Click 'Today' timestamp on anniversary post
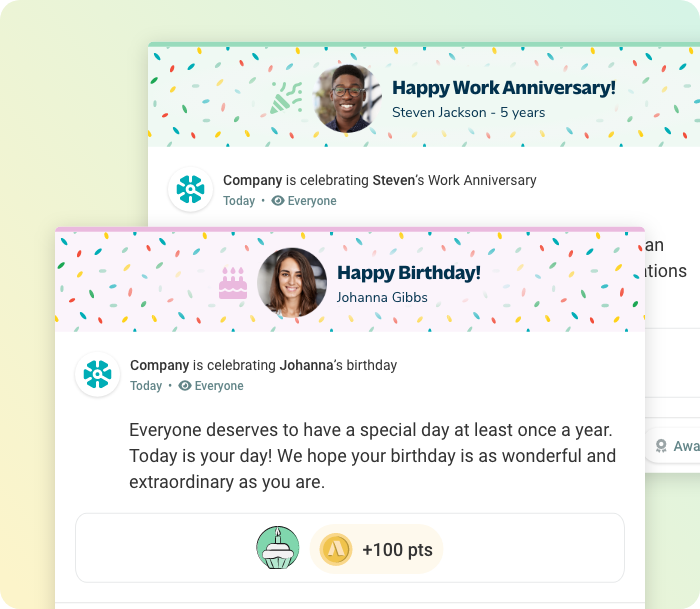Screen dimensions: 700x609 (x=239, y=201)
